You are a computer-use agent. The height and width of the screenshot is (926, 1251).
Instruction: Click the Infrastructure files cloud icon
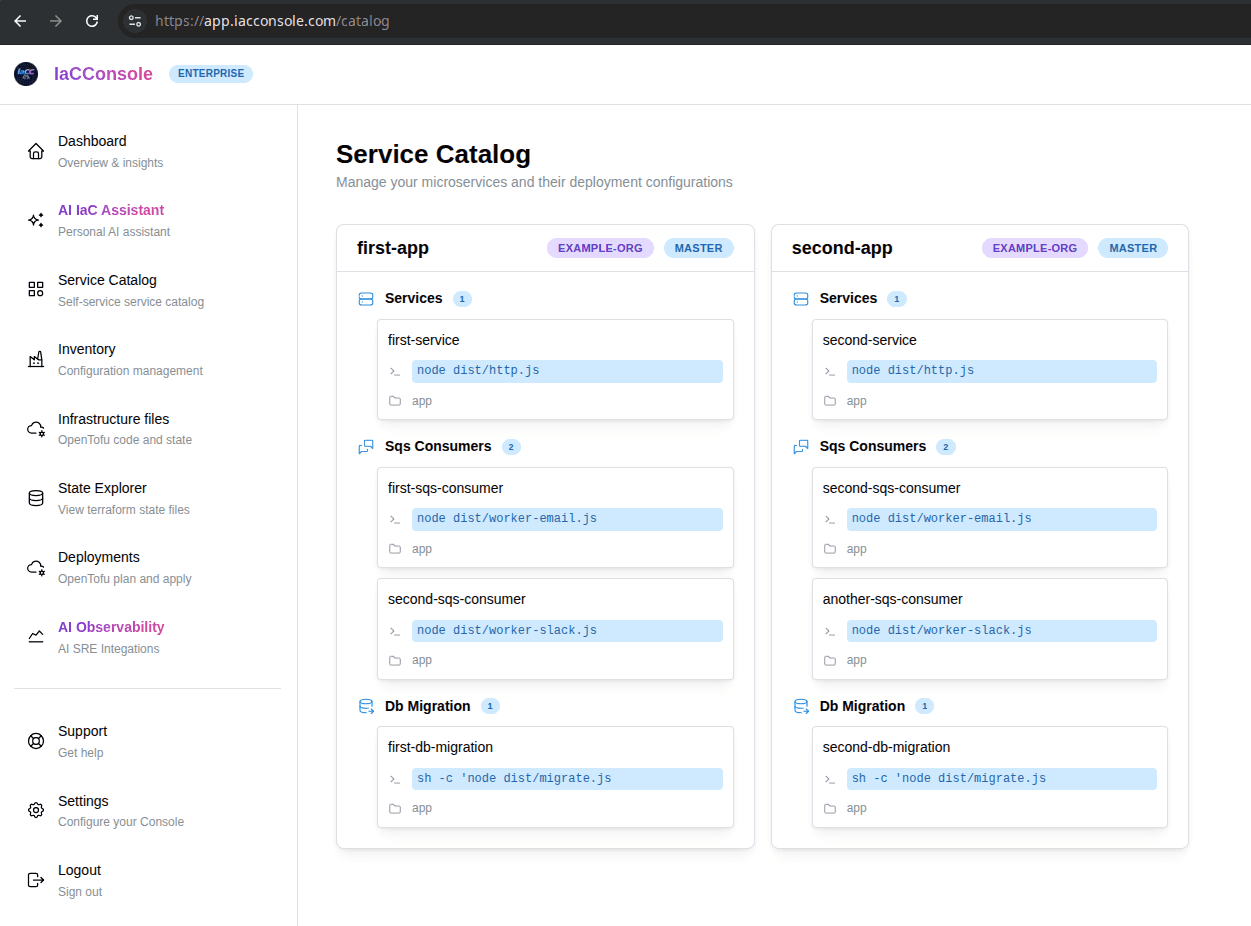pos(36,429)
